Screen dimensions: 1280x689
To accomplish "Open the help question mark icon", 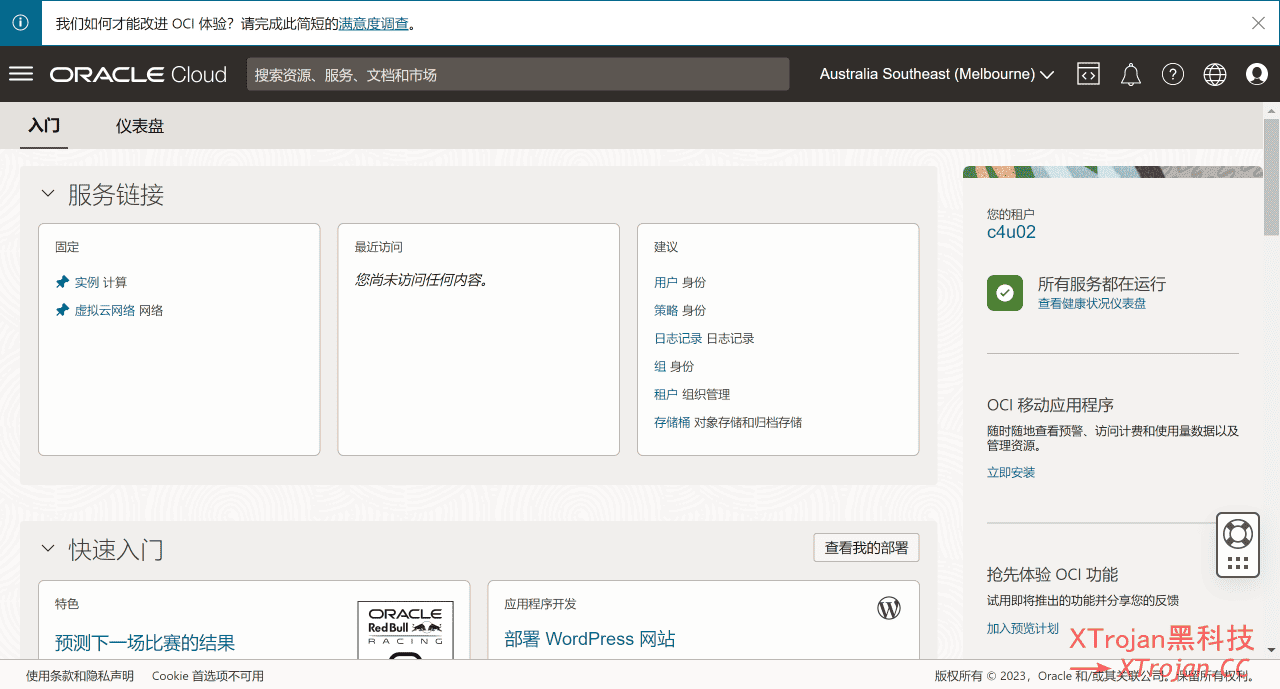I will tap(1173, 74).
